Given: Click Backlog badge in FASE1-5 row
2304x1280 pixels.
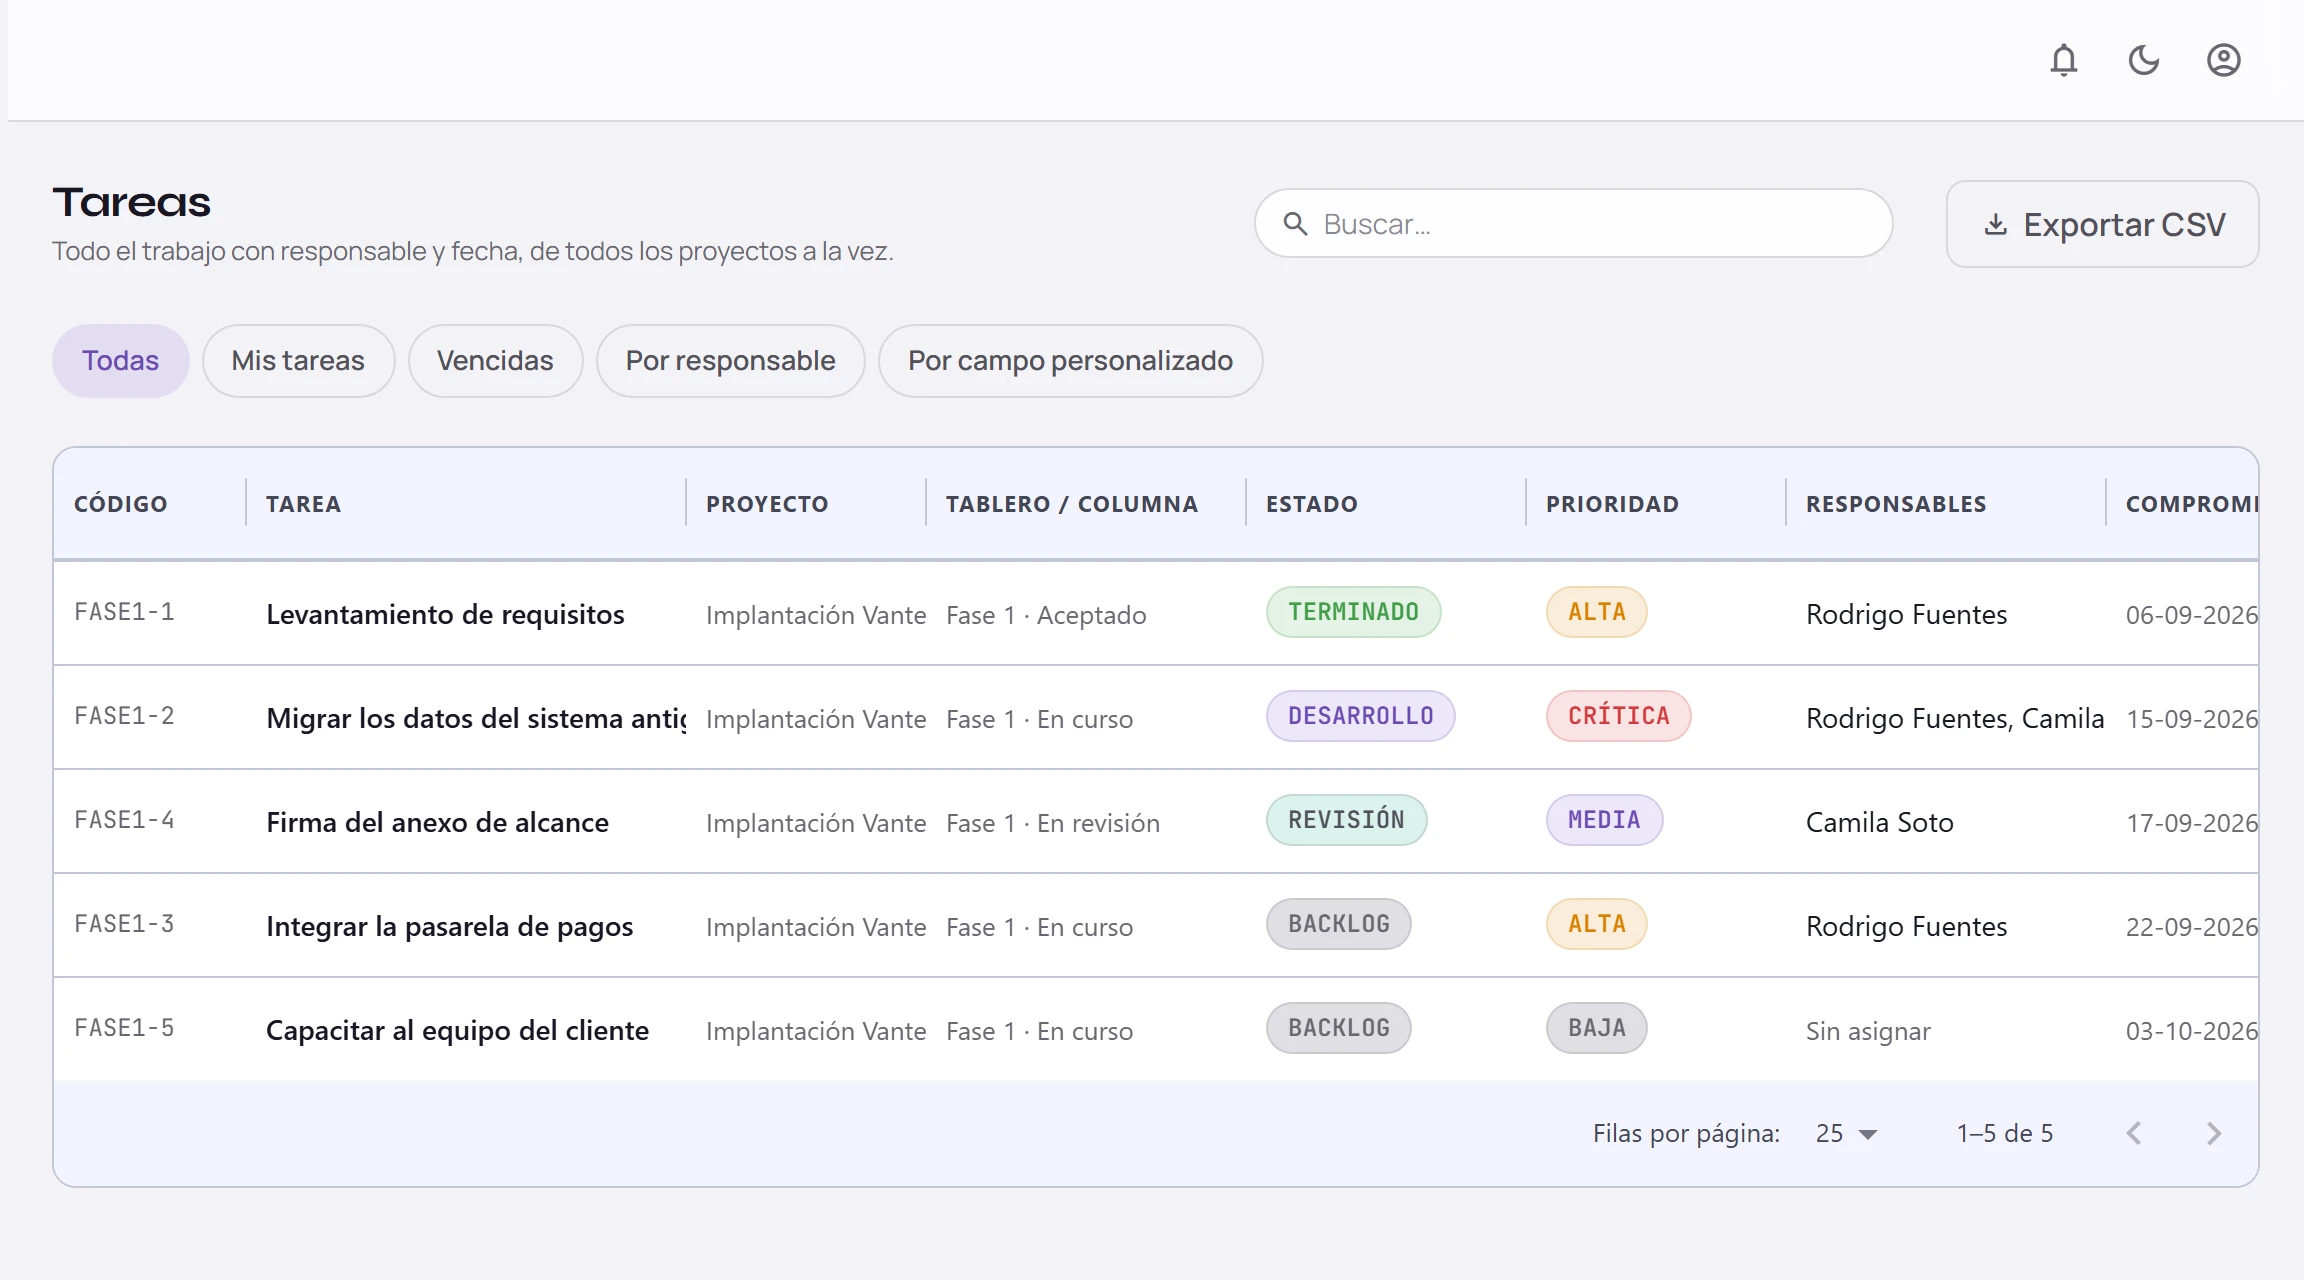Looking at the screenshot, I should tap(1338, 1028).
